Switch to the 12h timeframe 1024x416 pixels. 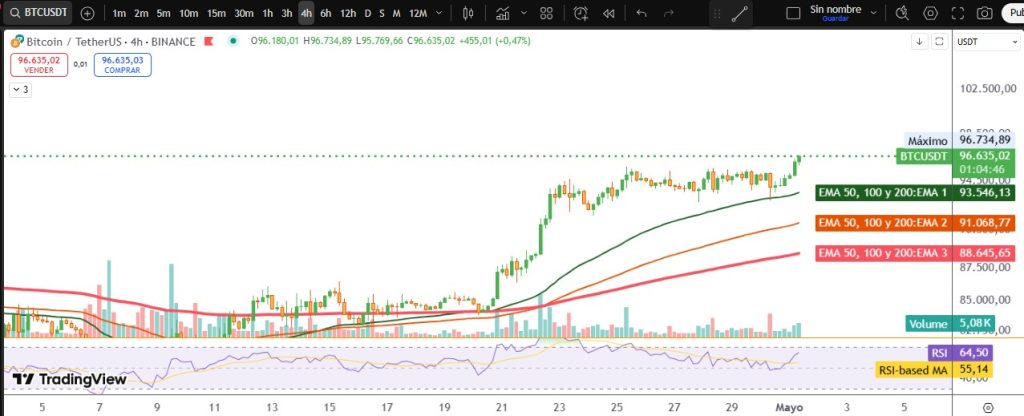pyautogui.click(x=348, y=13)
